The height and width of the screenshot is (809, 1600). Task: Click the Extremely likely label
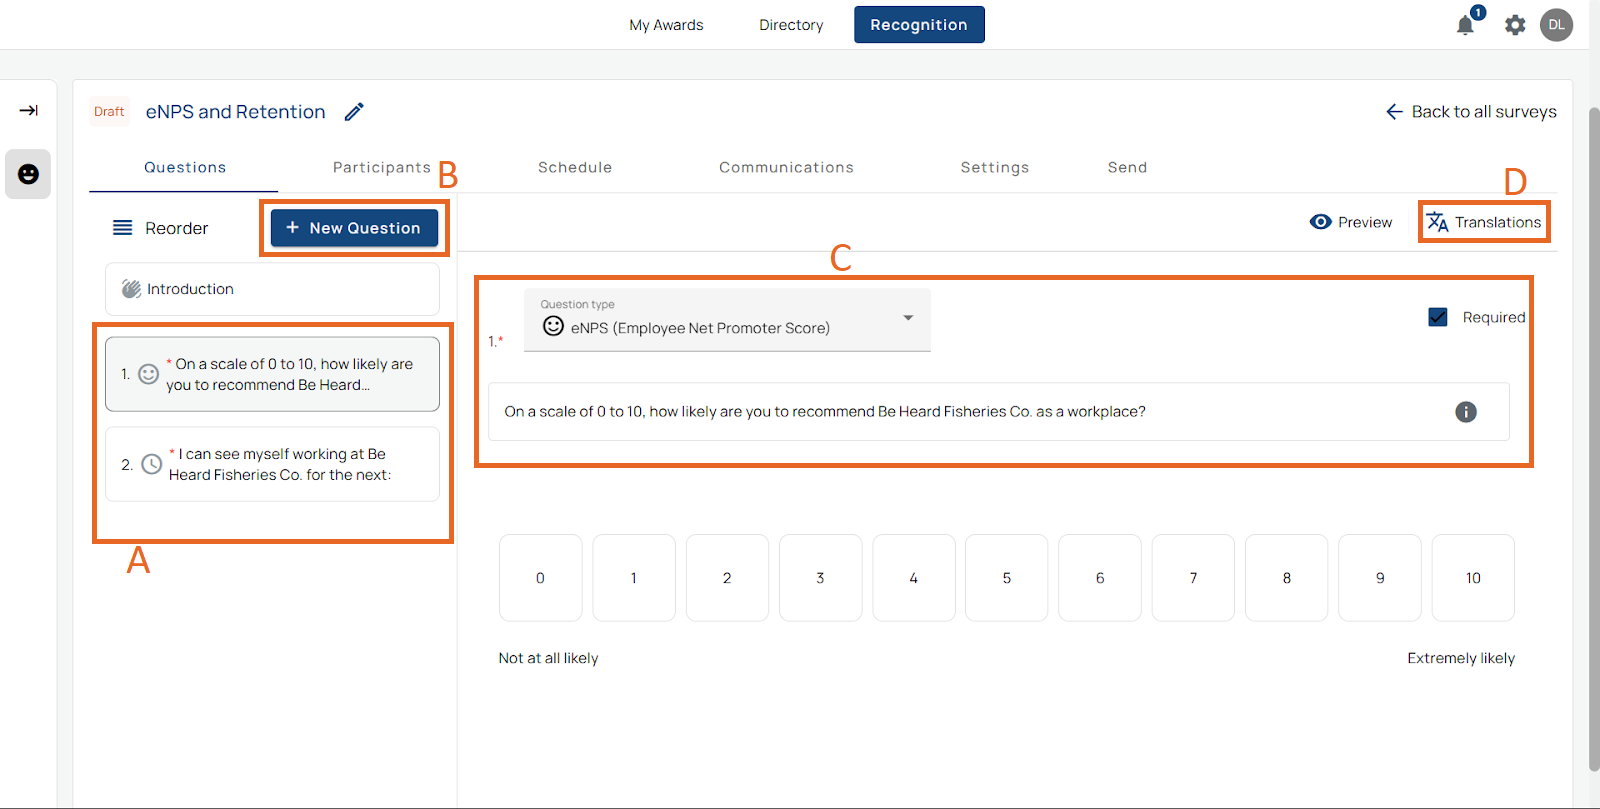[1461, 658]
